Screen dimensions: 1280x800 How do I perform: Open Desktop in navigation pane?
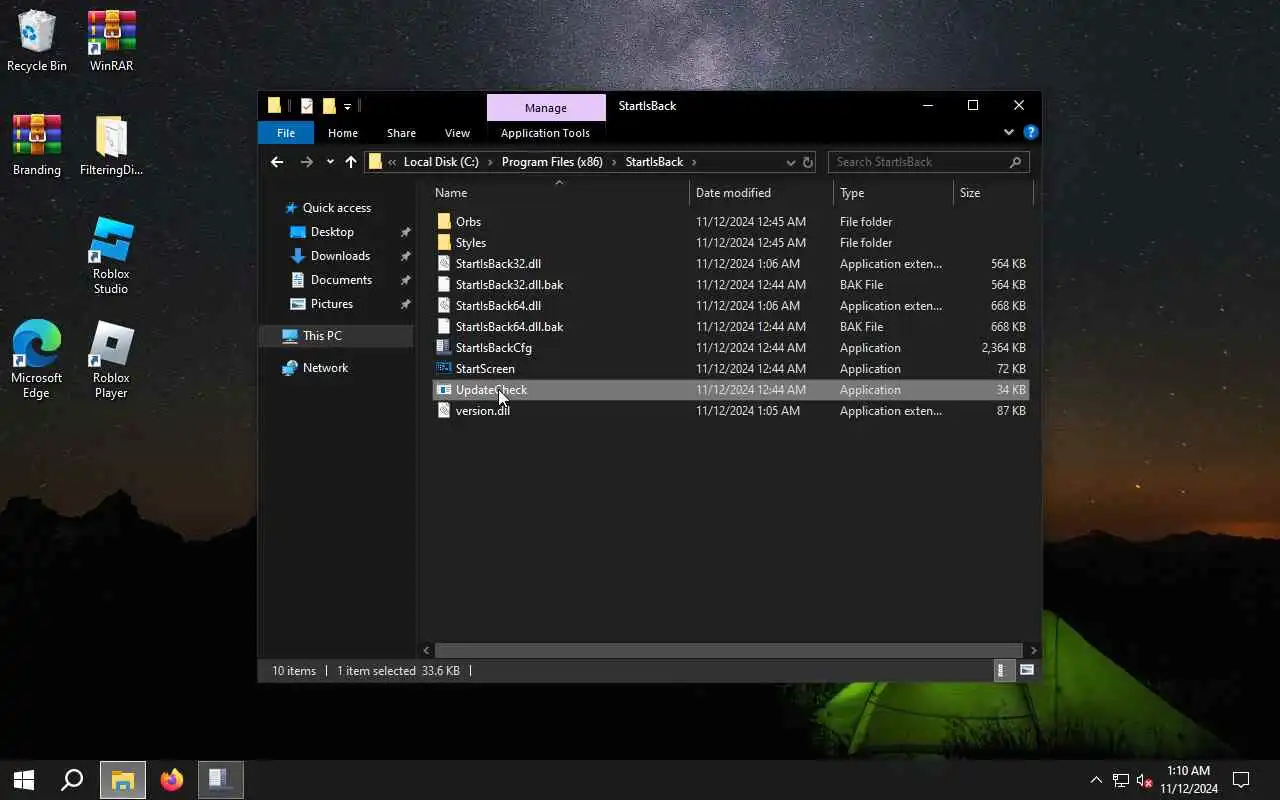[332, 232]
